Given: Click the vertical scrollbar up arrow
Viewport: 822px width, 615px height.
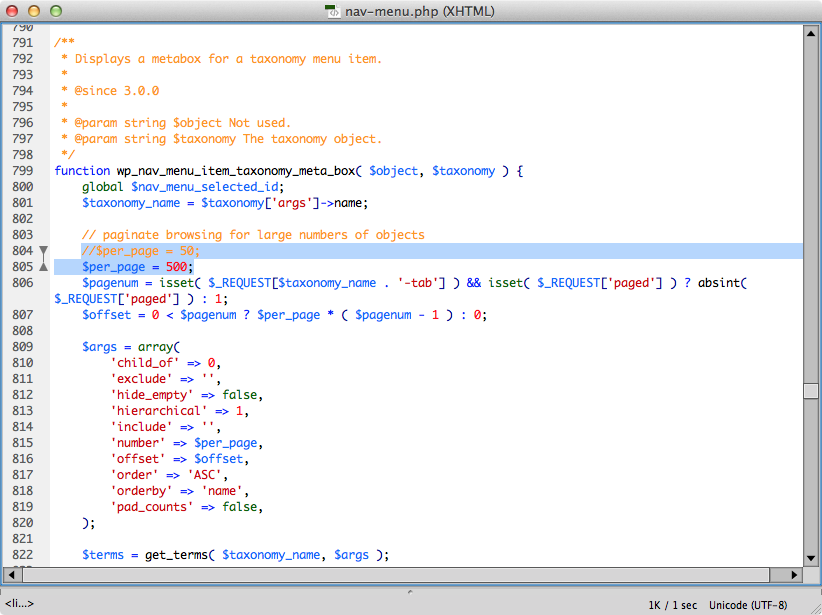Looking at the screenshot, I should coord(810,34).
